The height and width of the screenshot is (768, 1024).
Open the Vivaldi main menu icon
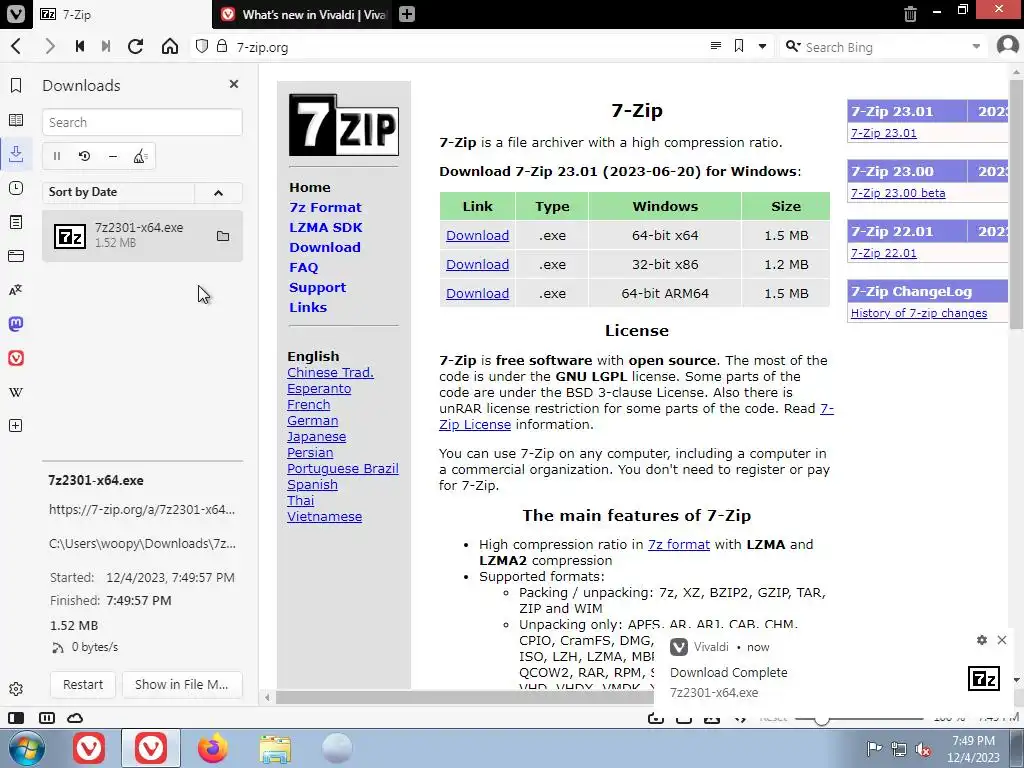coord(16,14)
